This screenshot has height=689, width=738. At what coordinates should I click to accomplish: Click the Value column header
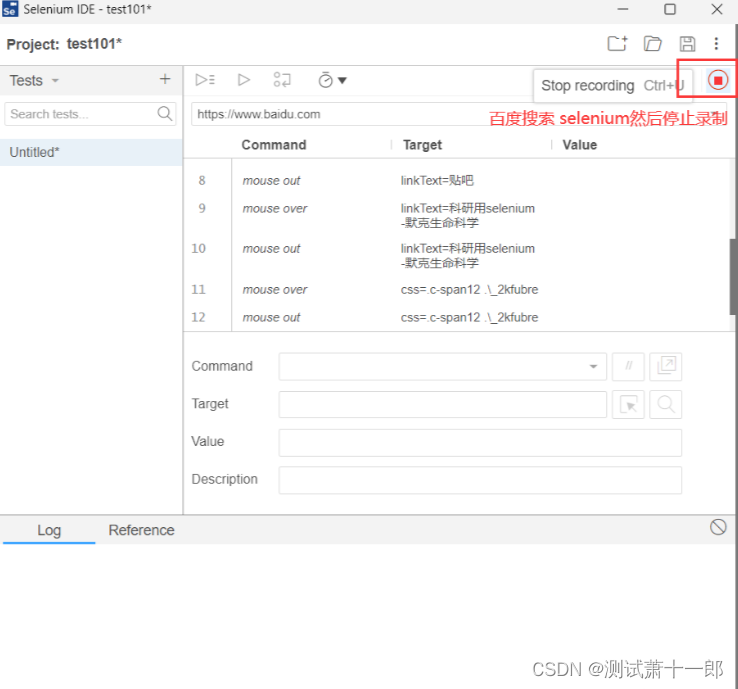[x=579, y=144]
